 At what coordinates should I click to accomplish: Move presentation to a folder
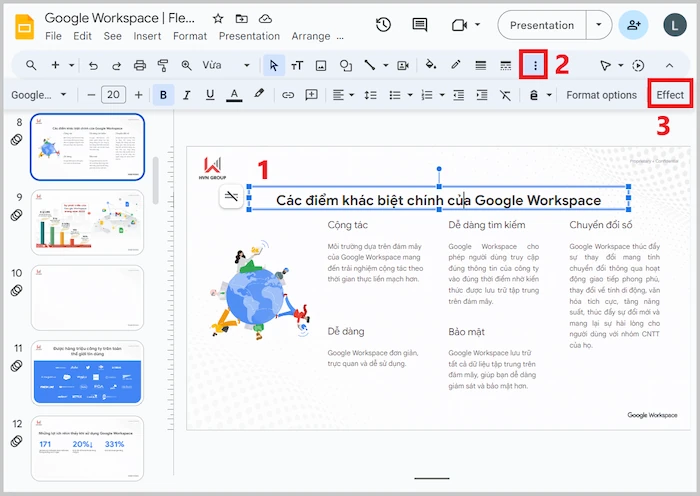pyautogui.click(x=242, y=18)
